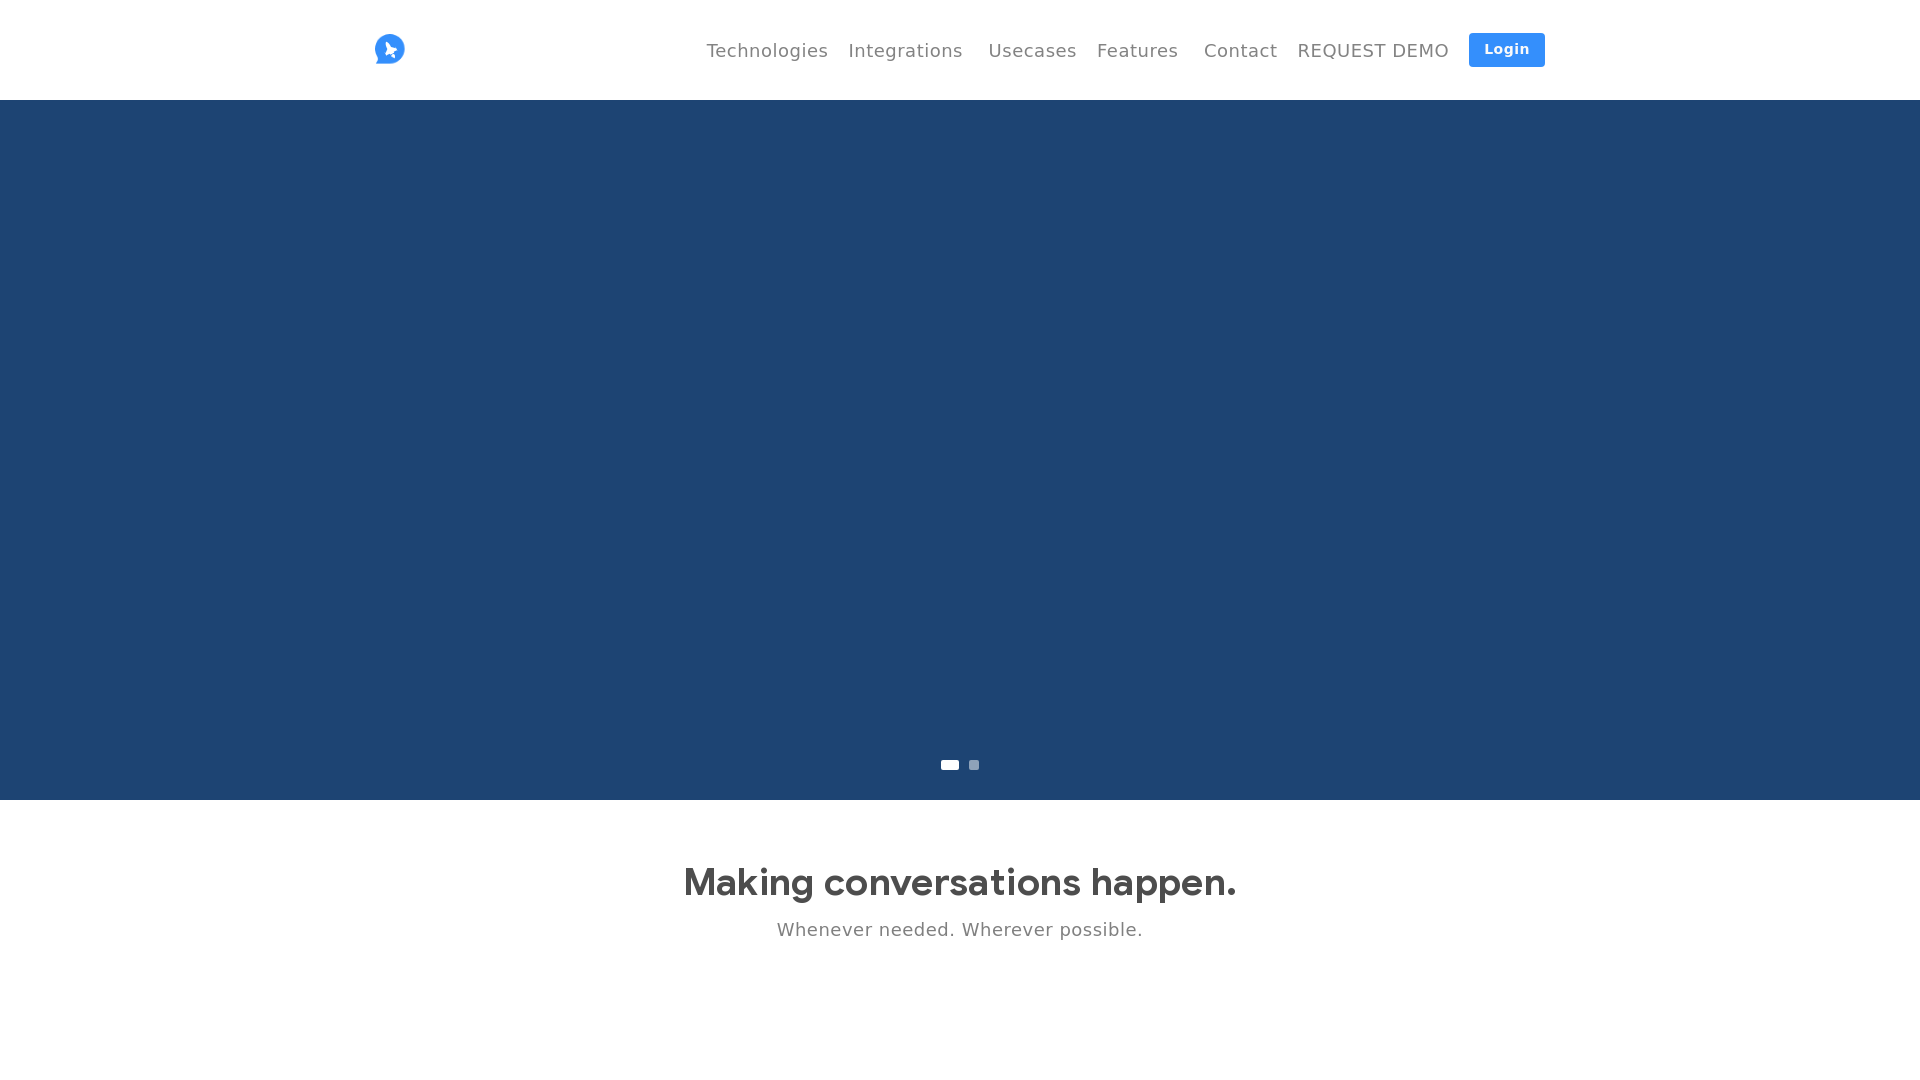Click the REQUEST DEMO link
1920x1080 pixels.
click(x=1373, y=50)
